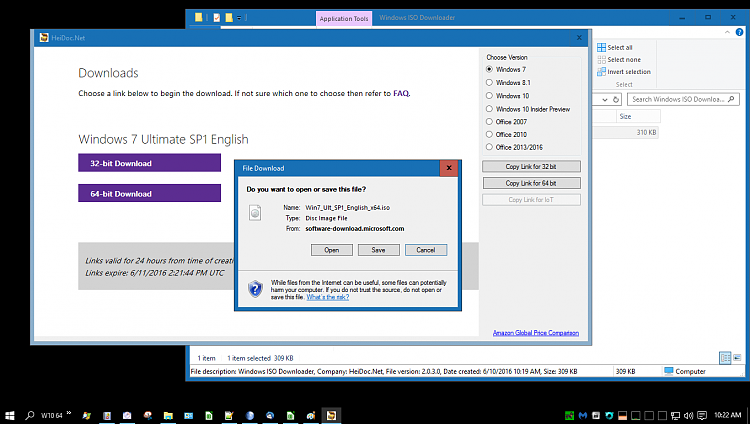The height and width of the screenshot is (424, 750).
Task: Click Select none in Explorer ribbon
Action: coord(619,59)
